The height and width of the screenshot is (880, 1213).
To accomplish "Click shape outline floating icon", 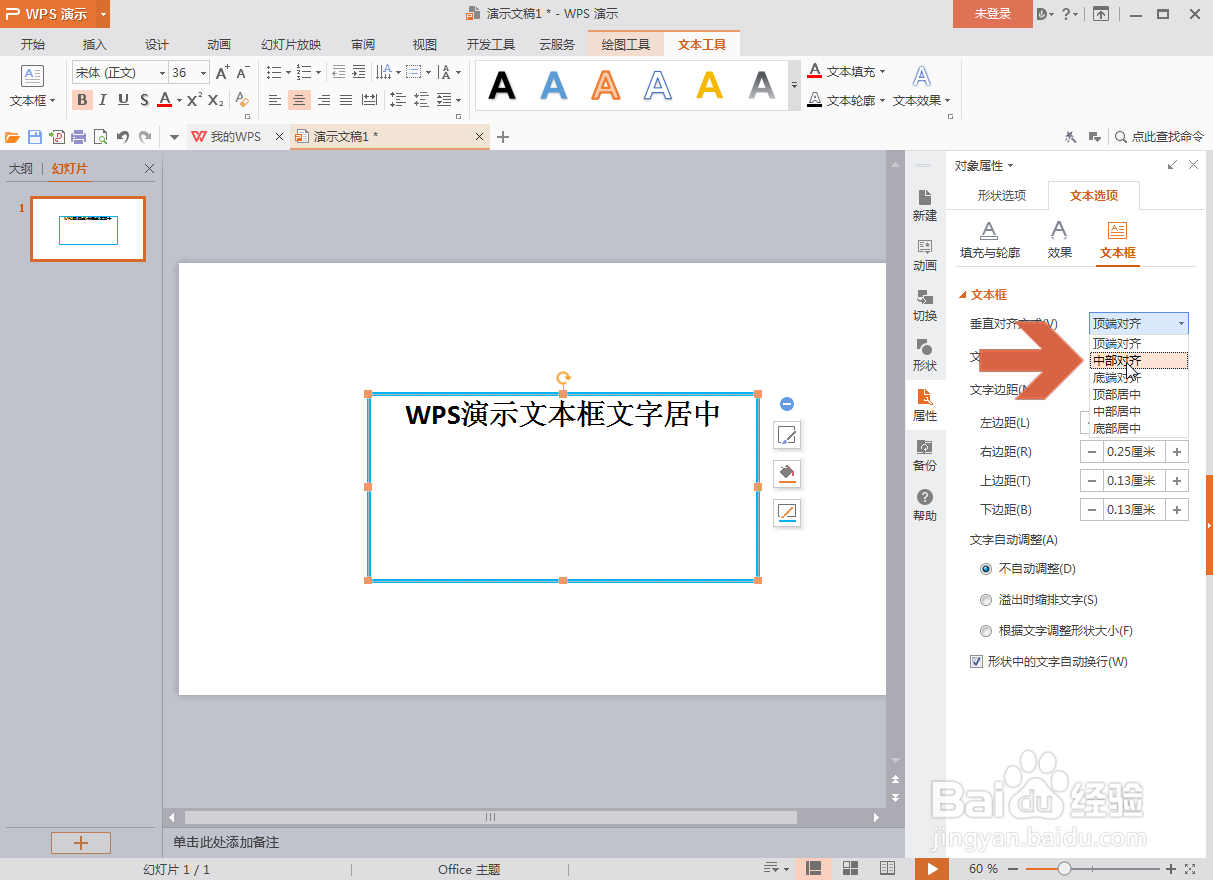I will (787, 513).
